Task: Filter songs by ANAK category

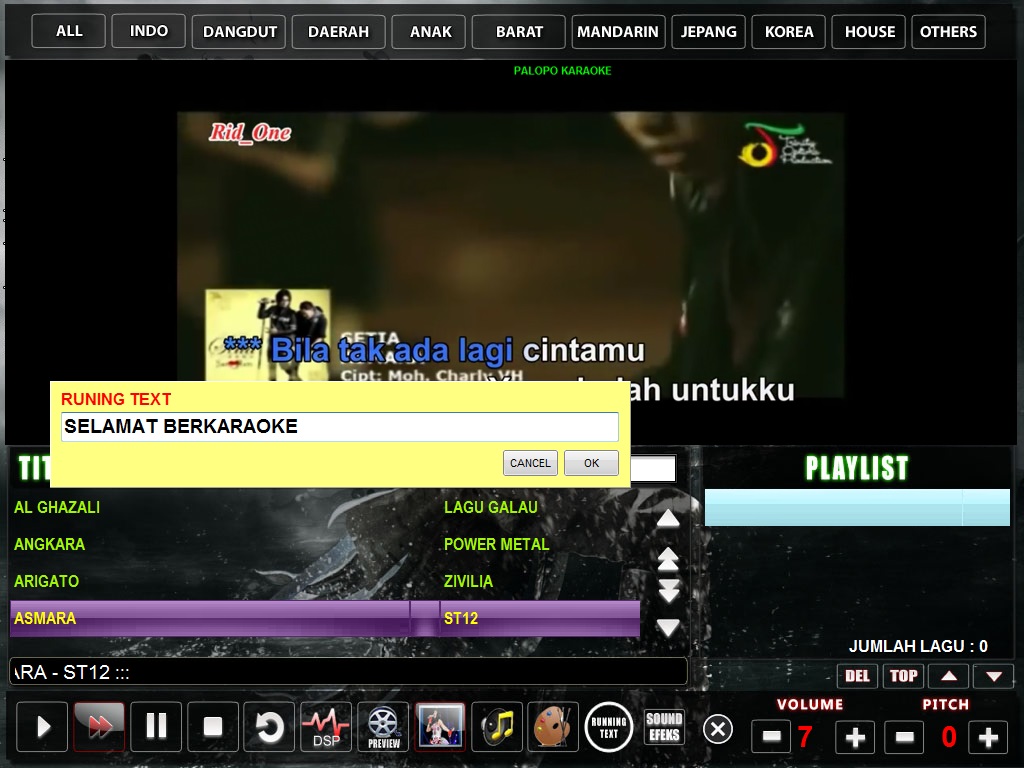Action: pyautogui.click(x=430, y=31)
